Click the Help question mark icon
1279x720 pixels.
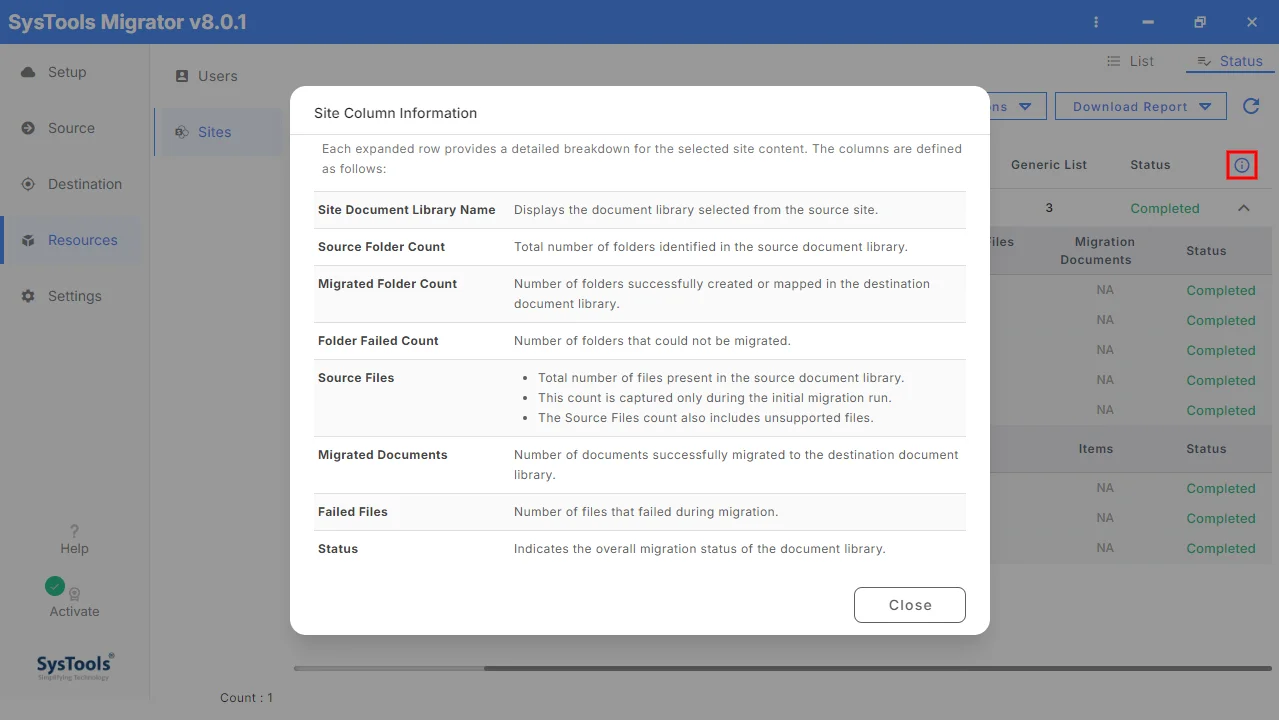click(74, 531)
